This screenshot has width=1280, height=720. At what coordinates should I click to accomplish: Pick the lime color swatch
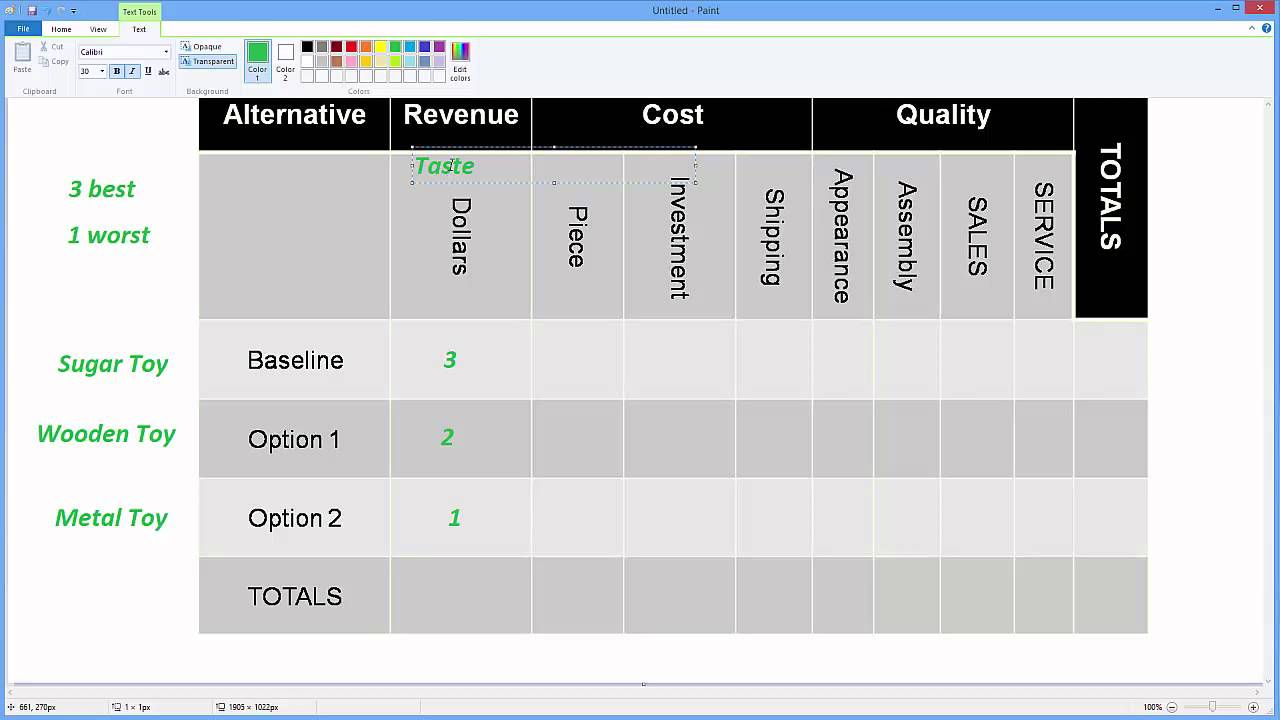(x=395, y=61)
